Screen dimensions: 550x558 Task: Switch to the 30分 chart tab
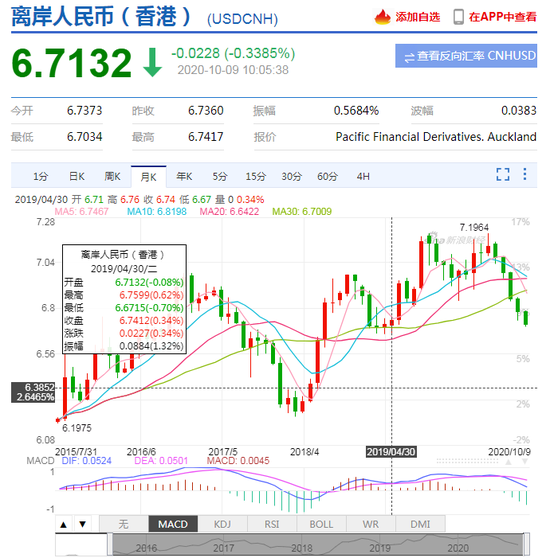[x=292, y=177]
